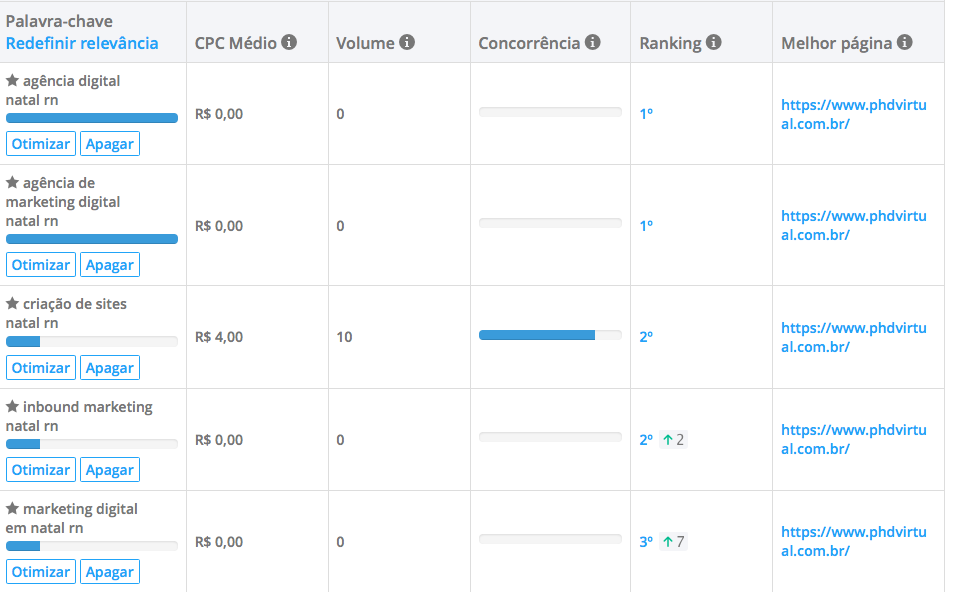The height and width of the screenshot is (592, 960).
Task: Star the marketing digital em natal rn keyword
Action: [x=12, y=508]
